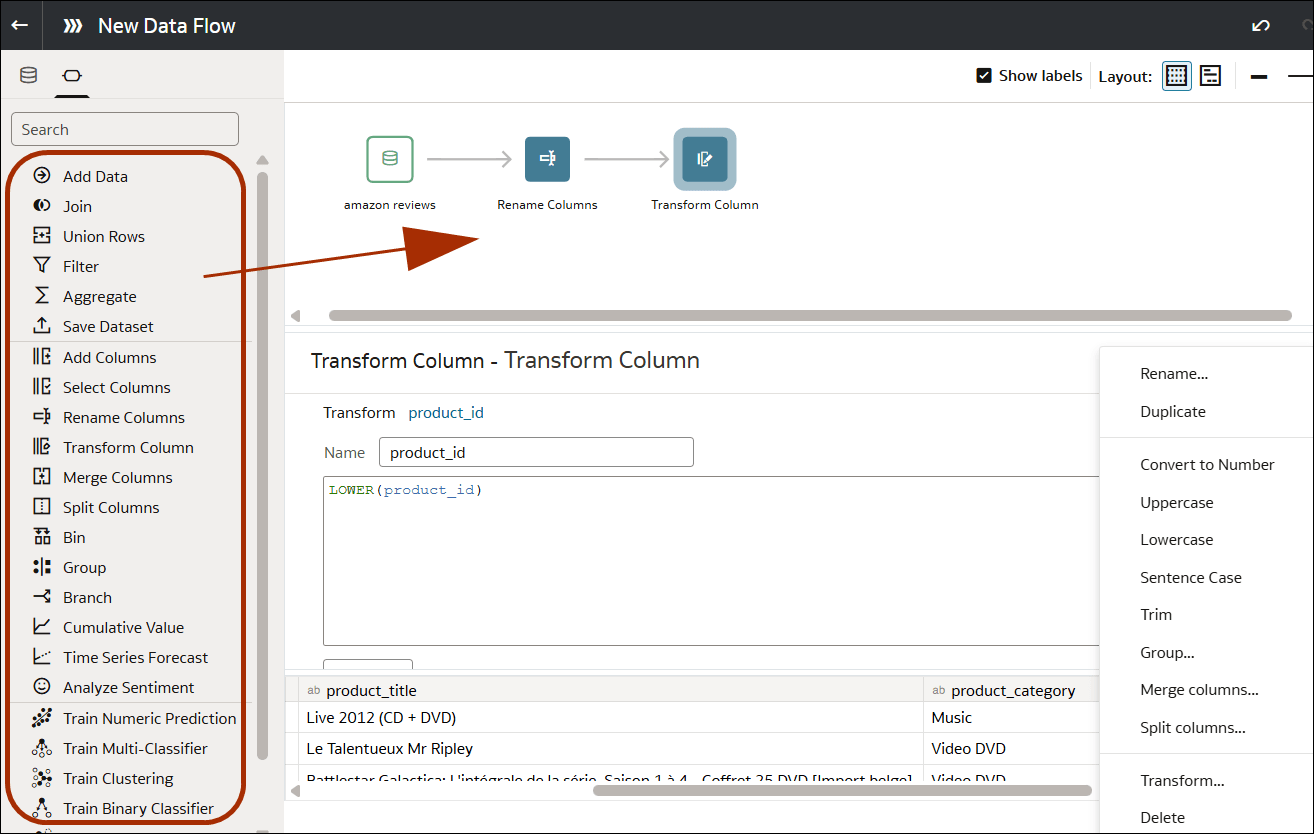
Task: Select the Join step icon
Action: coord(40,206)
